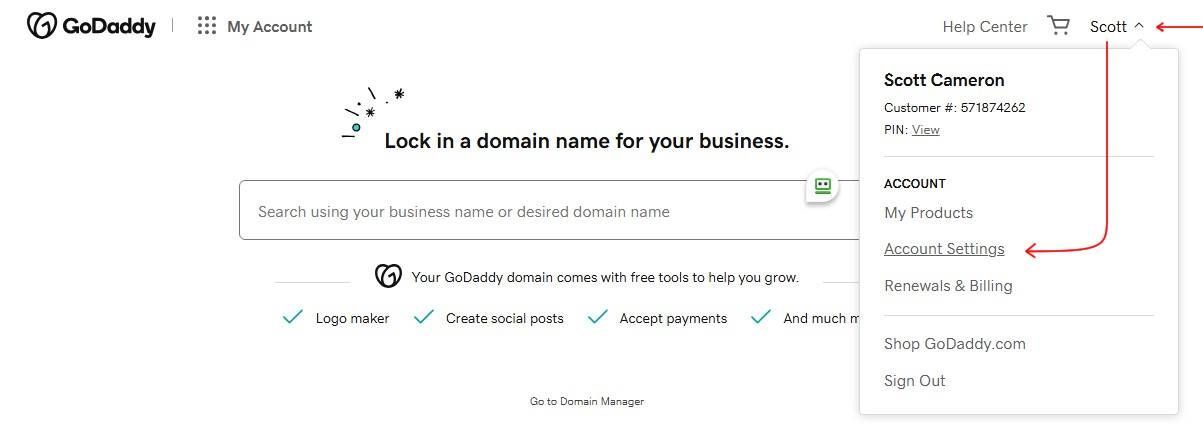Collapse the Scott account dropdown chevron
Viewport: 1203px width, 430px height.
coord(1139,26)
